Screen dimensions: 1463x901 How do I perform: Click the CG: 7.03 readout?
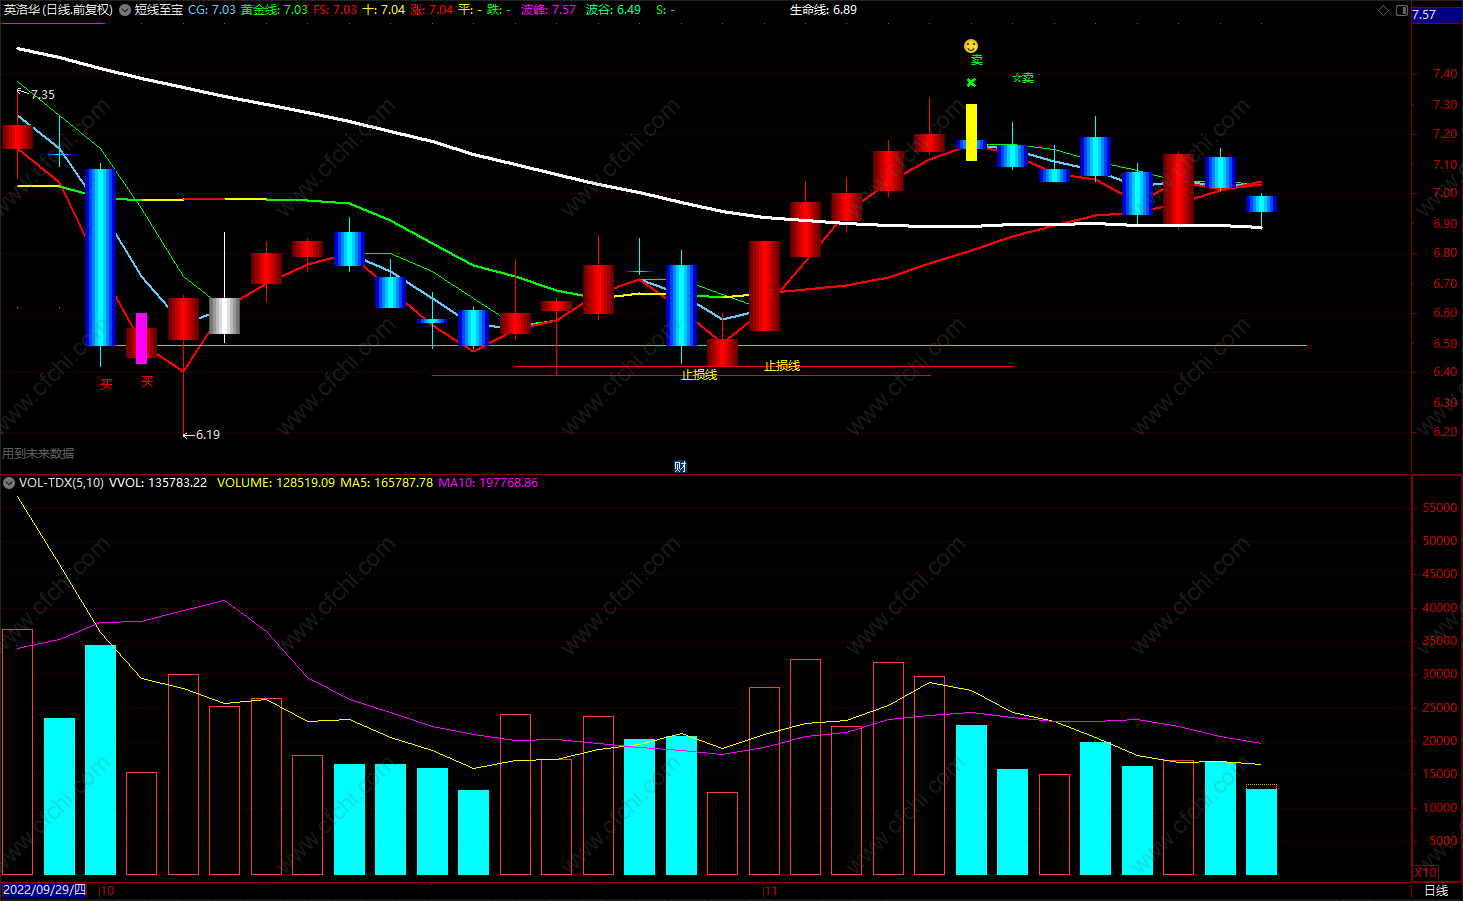(x=212, y=10)
